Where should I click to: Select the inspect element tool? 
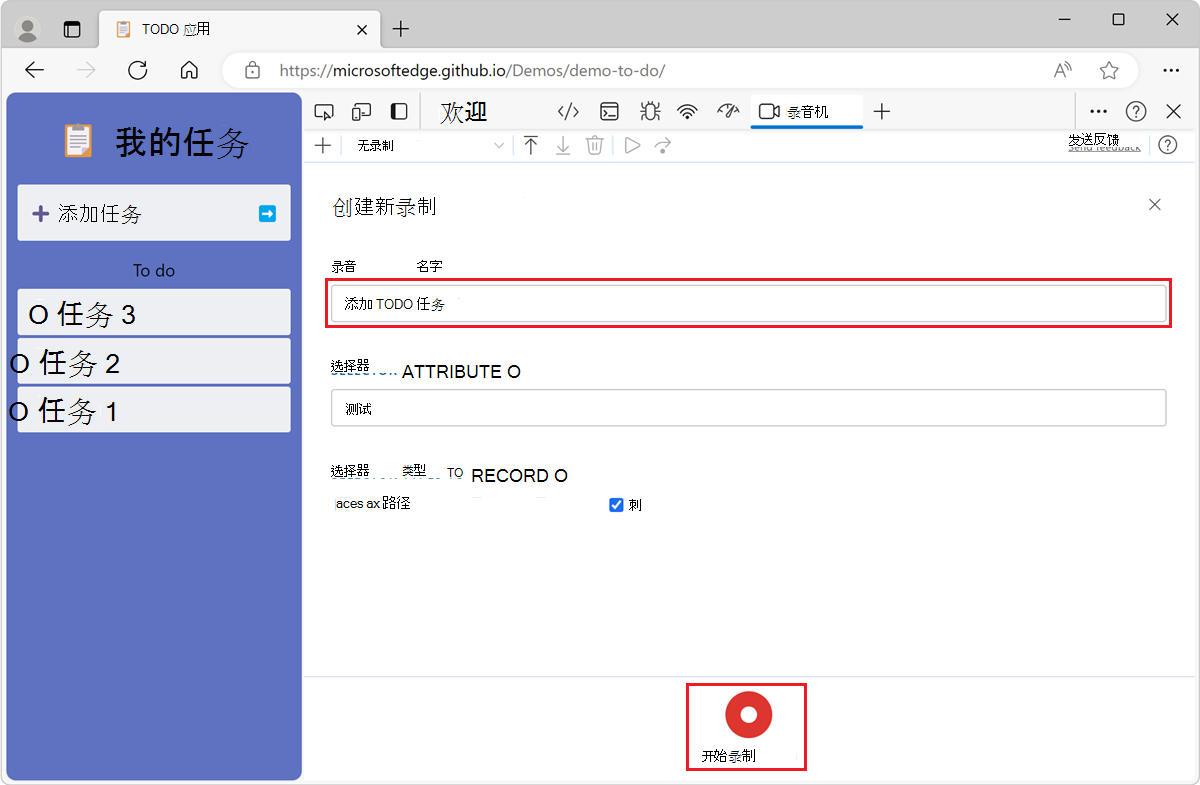pyautogui.click(x=324, y=111)
